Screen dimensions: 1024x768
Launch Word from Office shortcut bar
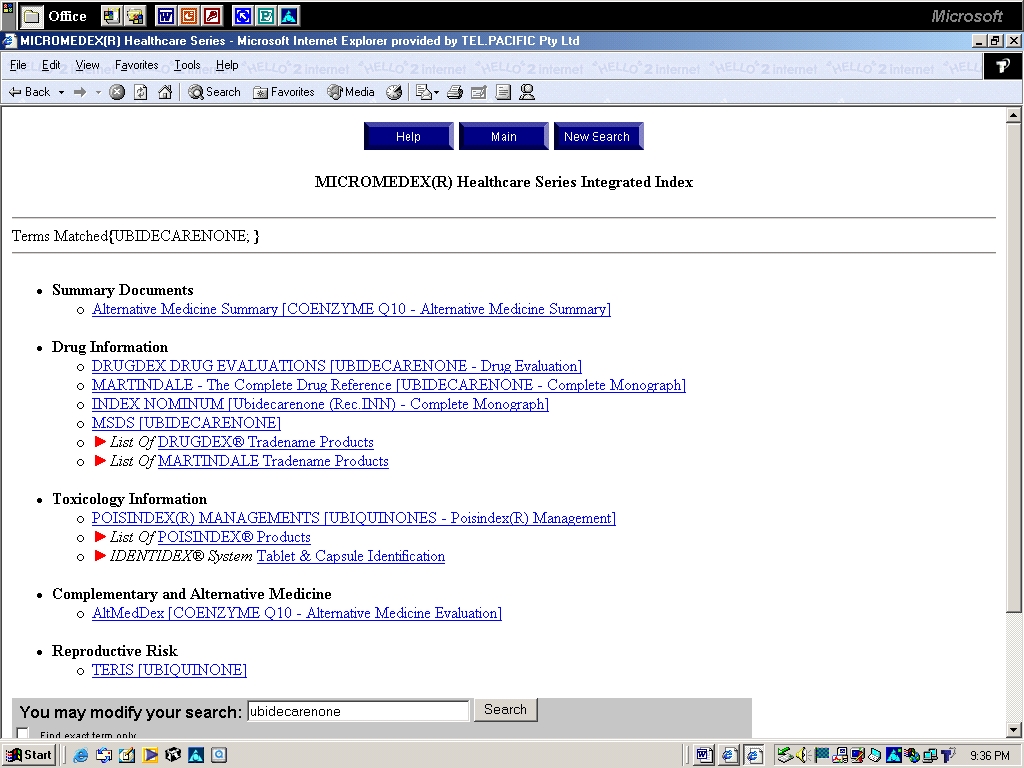(166, 16)
